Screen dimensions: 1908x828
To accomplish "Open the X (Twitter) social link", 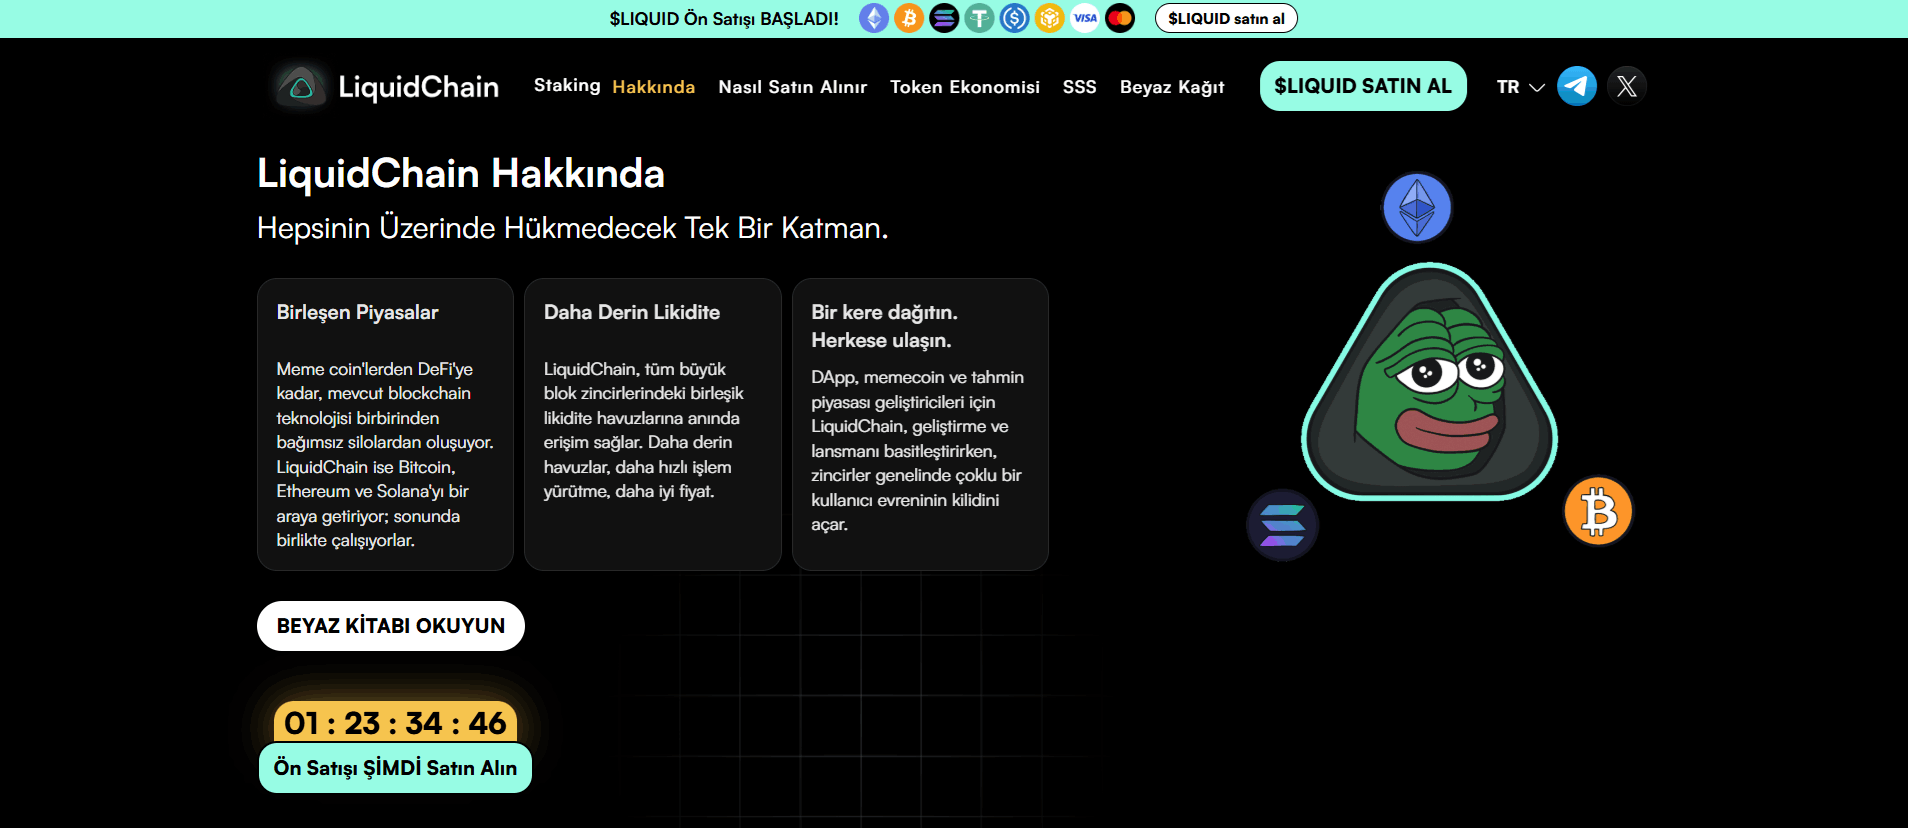I will pyautogui.click(x=1626, y=86).
